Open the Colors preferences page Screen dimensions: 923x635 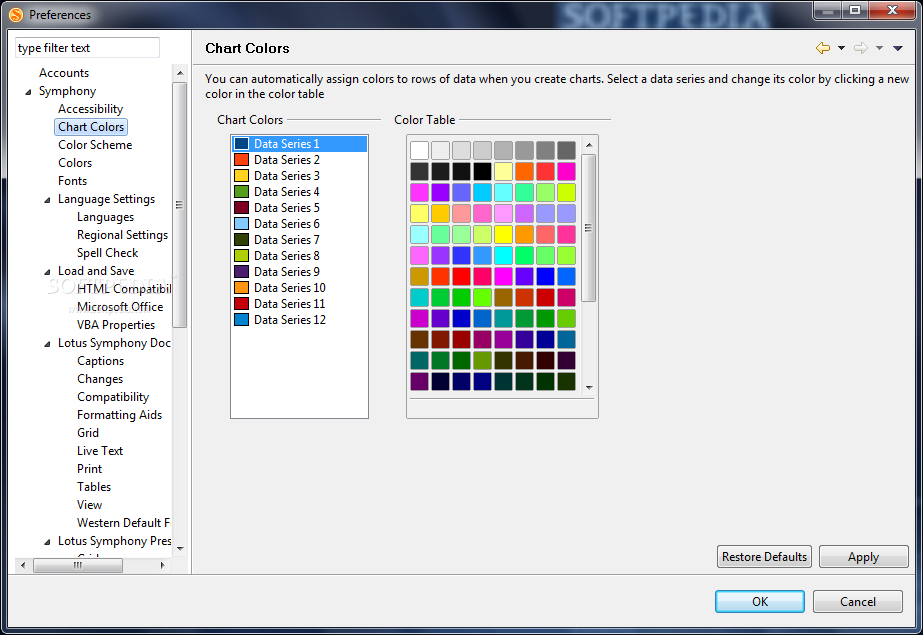pos(75,163)
